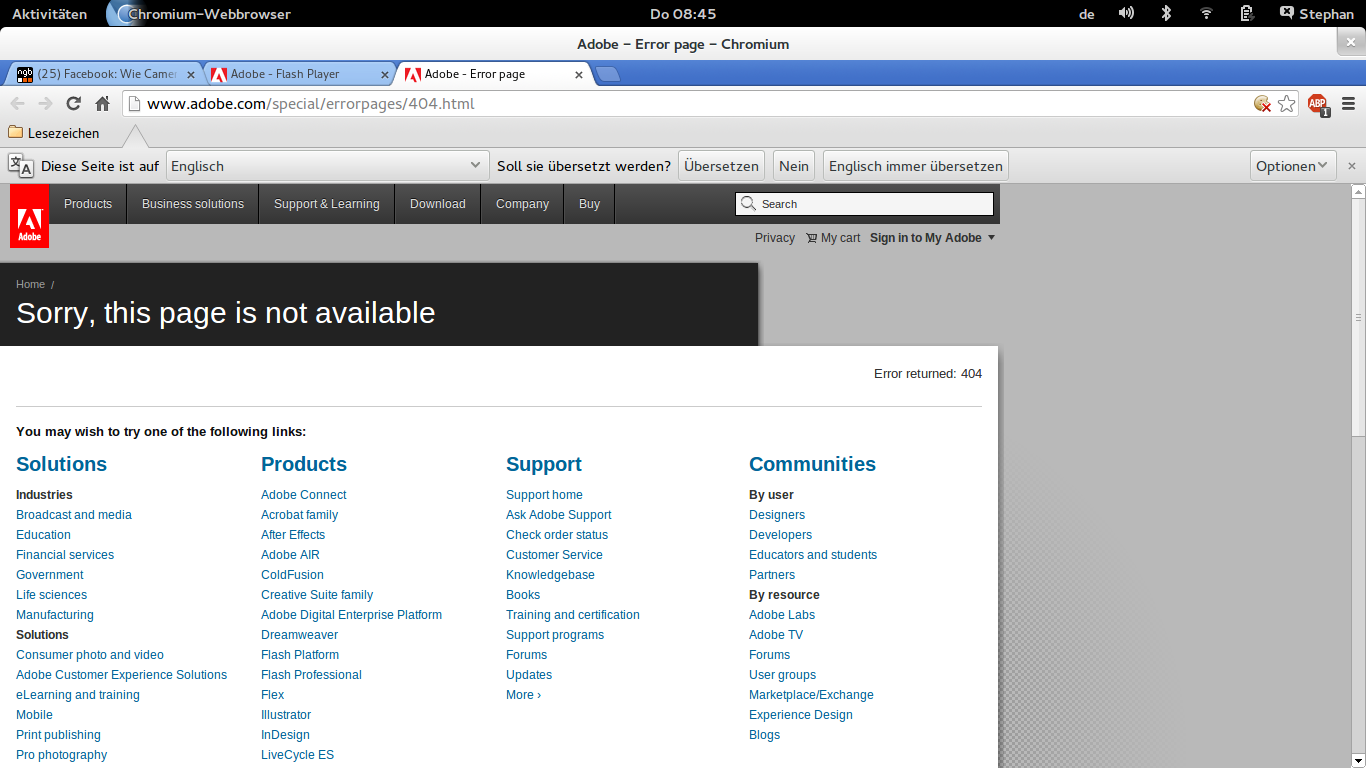The height and width of the screenshot is (768, 1366).
Task: Open the Adobe Connect link
Action: pos(304,495)
